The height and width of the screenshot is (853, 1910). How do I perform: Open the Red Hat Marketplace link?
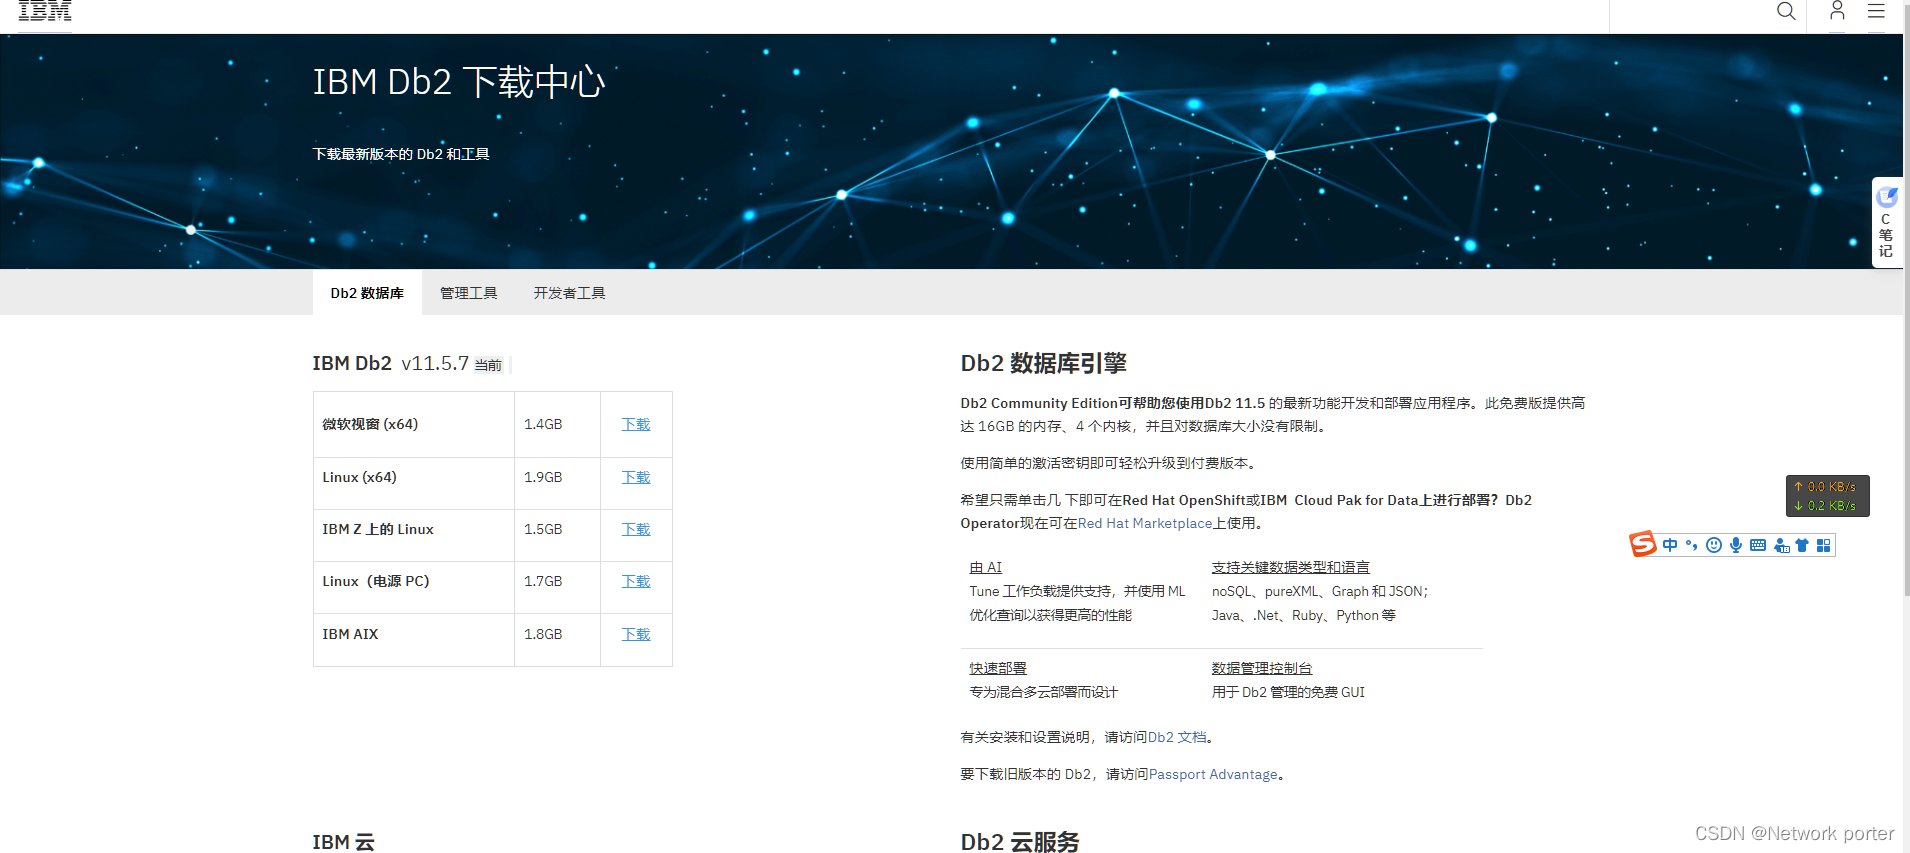[1145, 523]
